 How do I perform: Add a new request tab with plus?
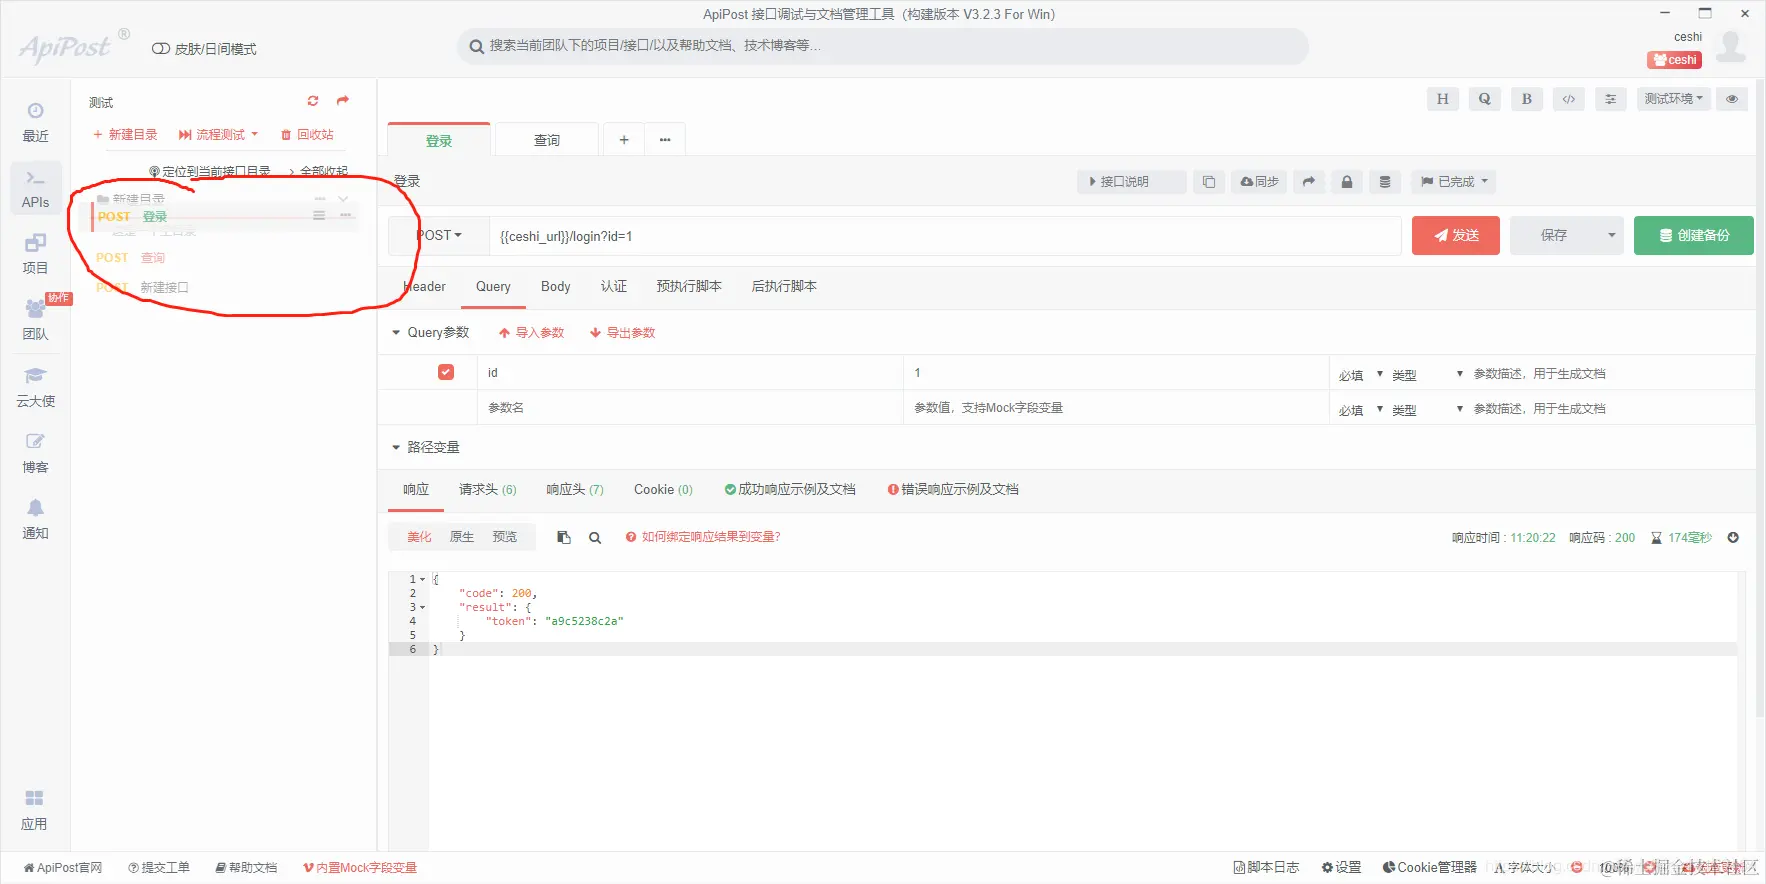(623, 140)
